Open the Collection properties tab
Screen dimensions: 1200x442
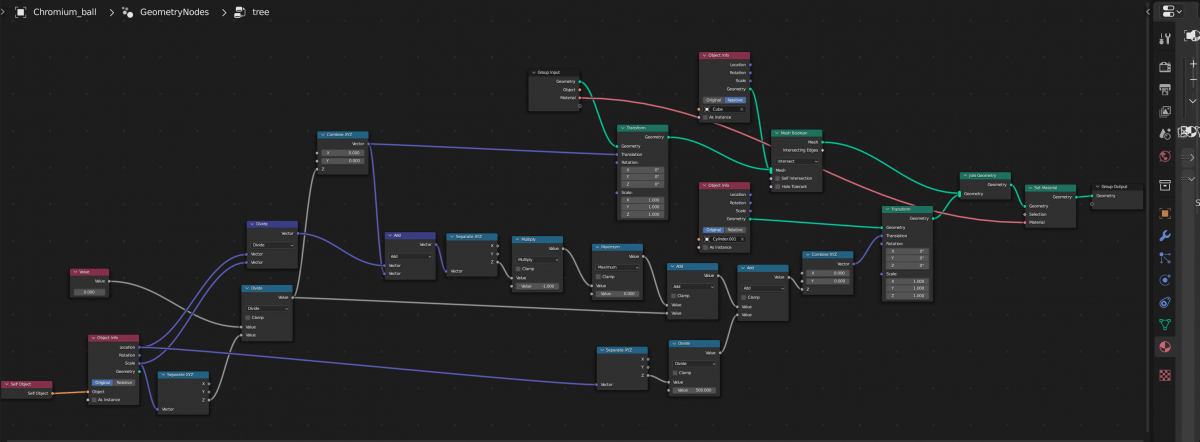click(1164, 184)
